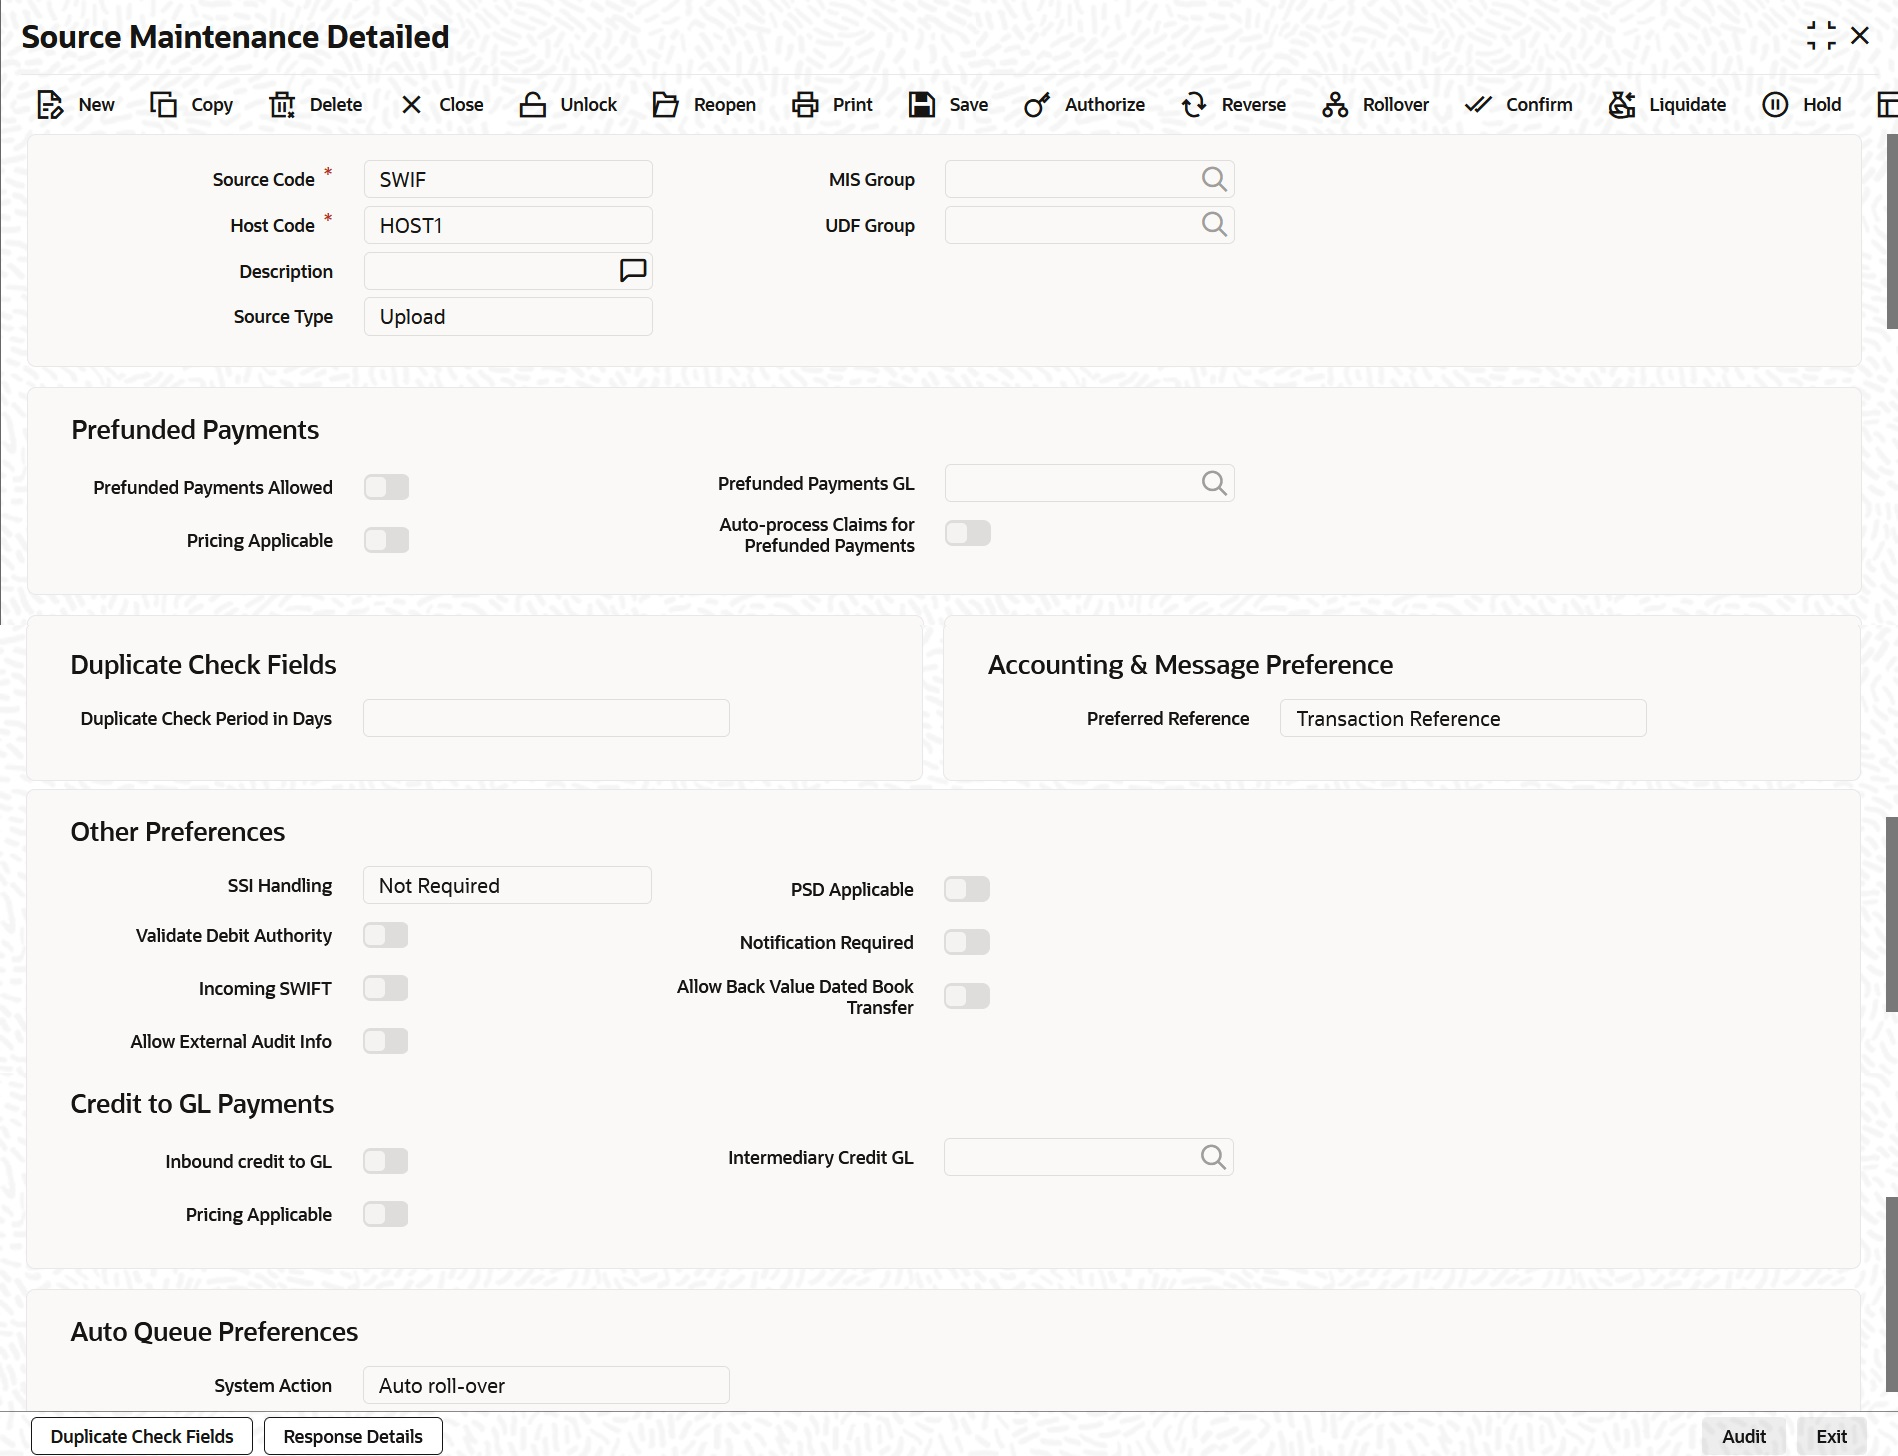Delete the record using the Delete icon
Viewport: 1898px width, 1456px height.
point(282,104)
